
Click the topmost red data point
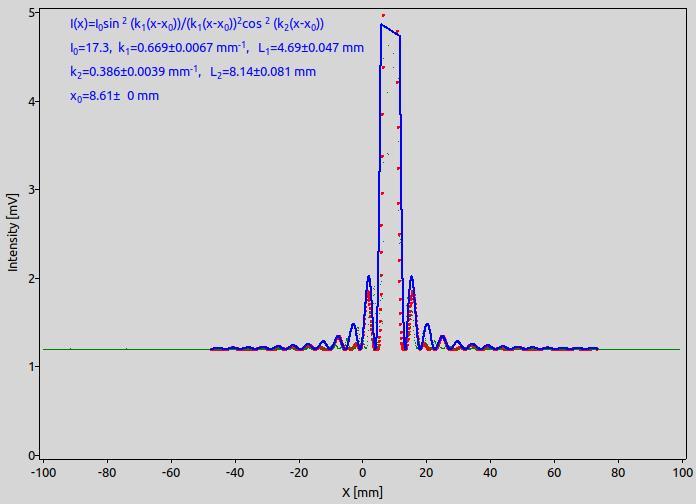(383, 15)
